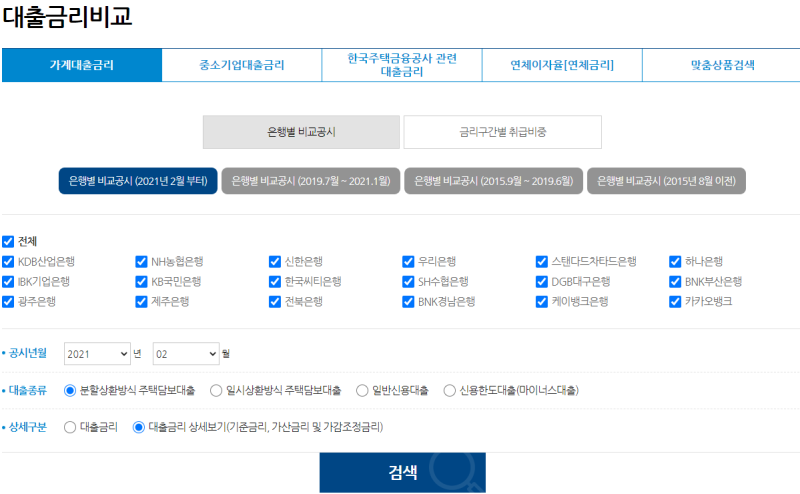The height and width of the screenshot is (494, 800).
Task: Toggle 광주은행 checkbox
Action: point(8,302)
